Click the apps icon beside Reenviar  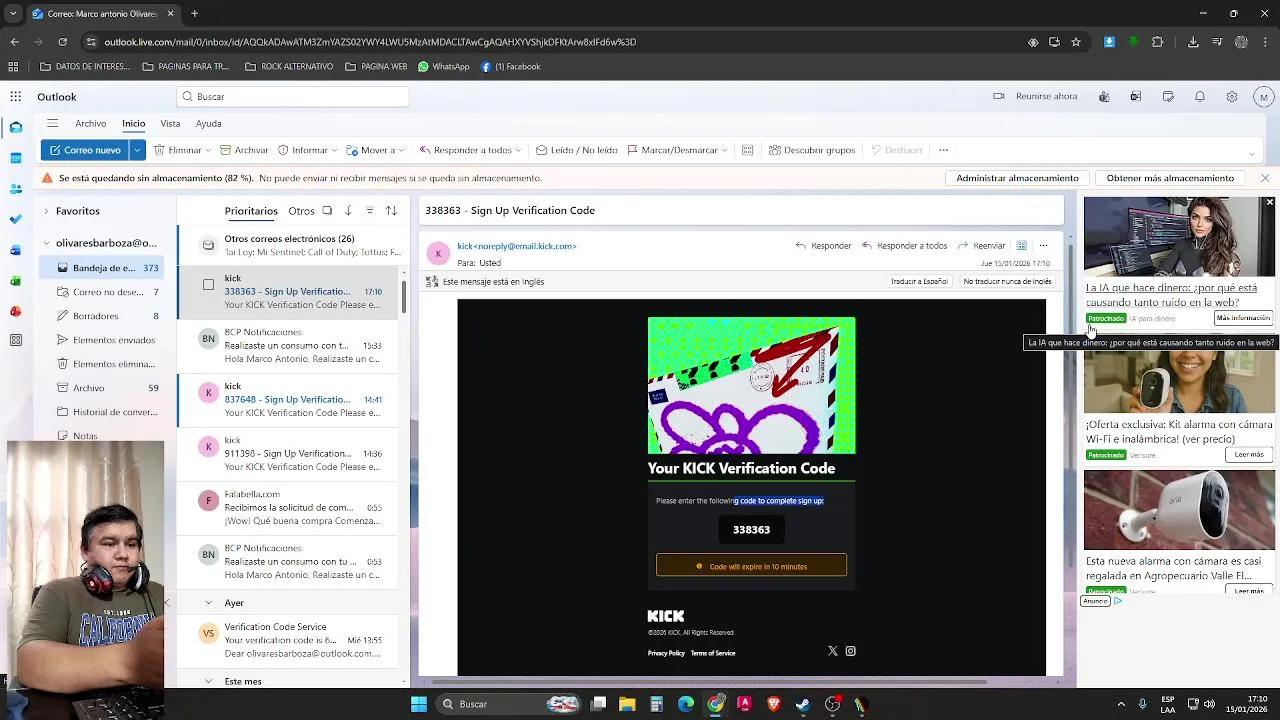(x=1021, y=246)
